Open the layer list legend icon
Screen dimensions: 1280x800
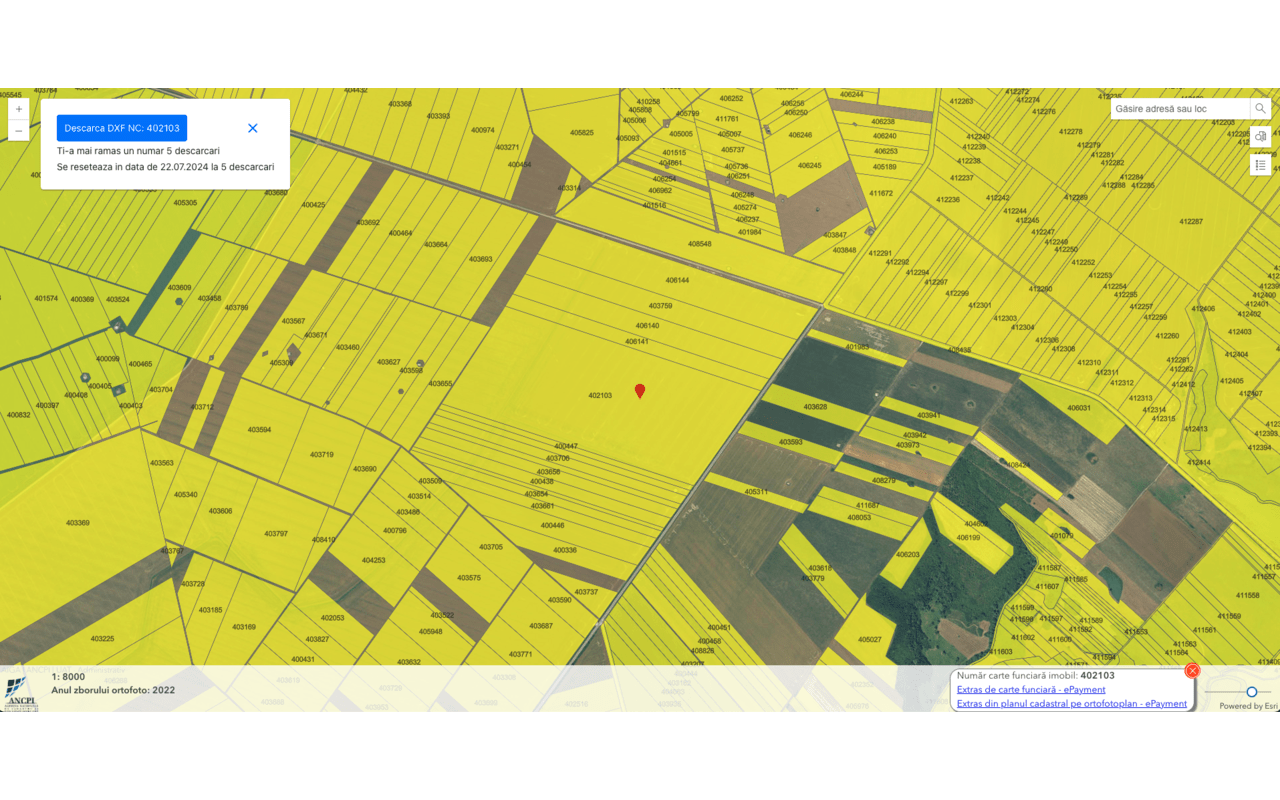click(x=1260, y=165)
